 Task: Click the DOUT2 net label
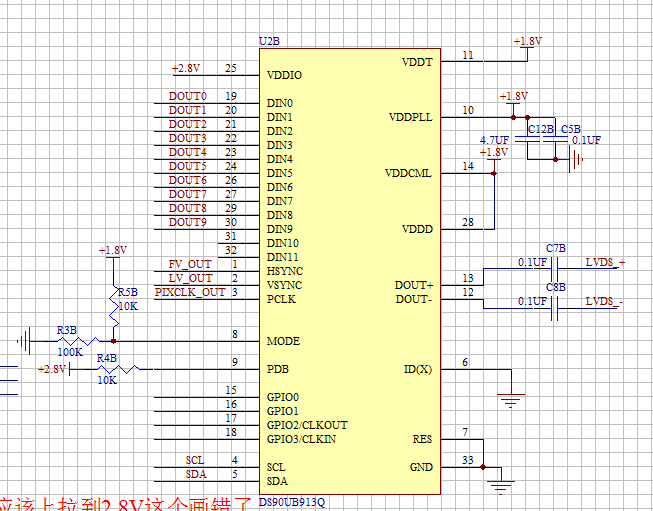pos(187,124)
